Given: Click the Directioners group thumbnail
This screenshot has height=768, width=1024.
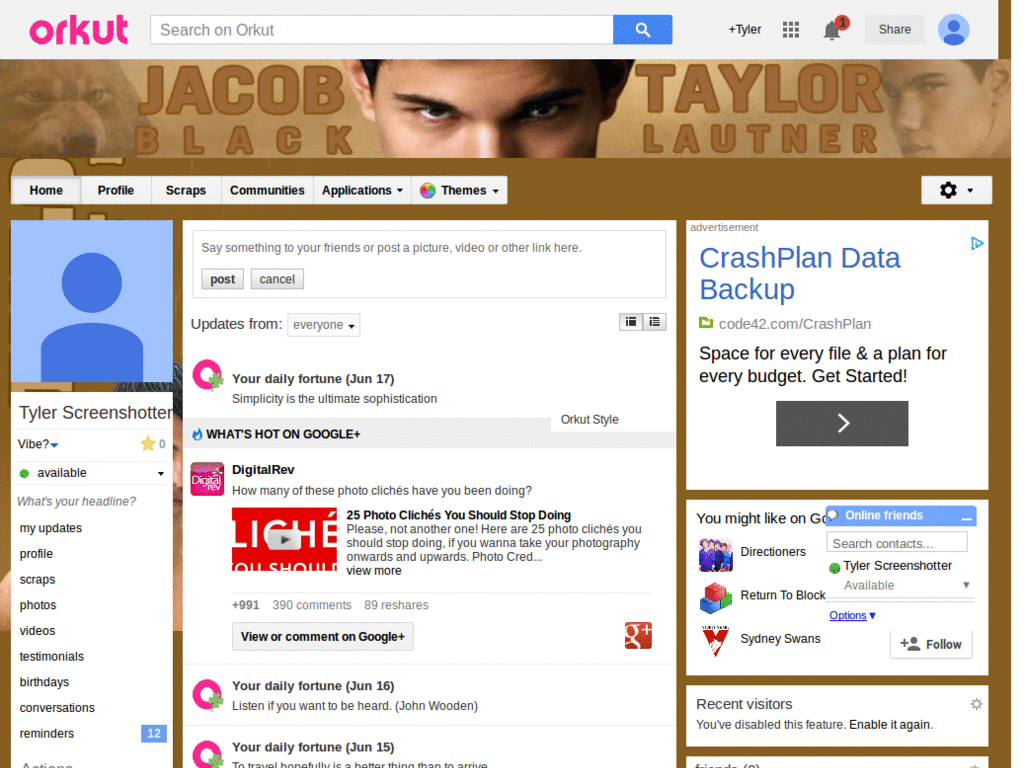Looking at the screenshot, I should tap(715, 554).
